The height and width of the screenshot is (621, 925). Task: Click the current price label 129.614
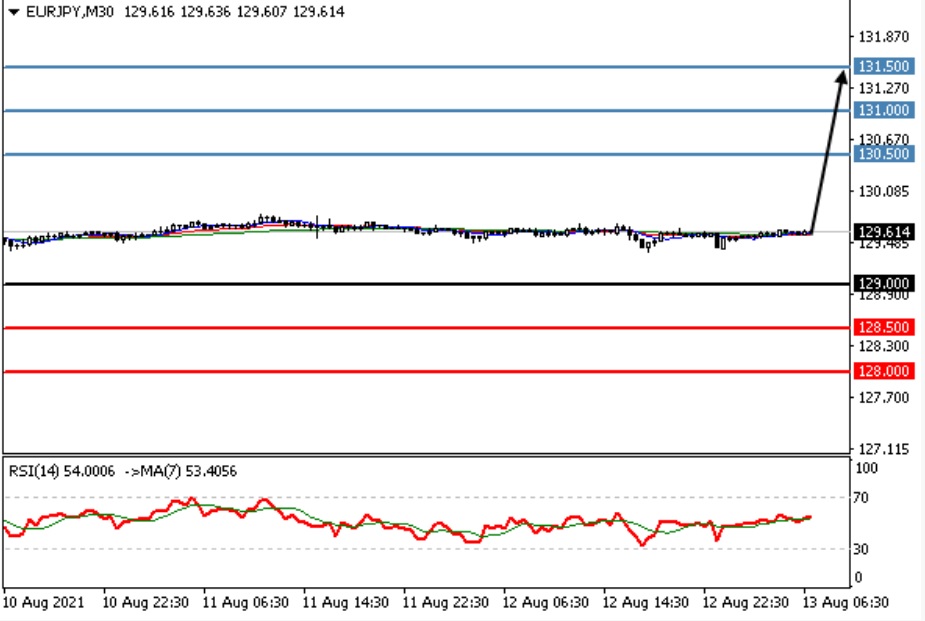(x=884, y=232)
